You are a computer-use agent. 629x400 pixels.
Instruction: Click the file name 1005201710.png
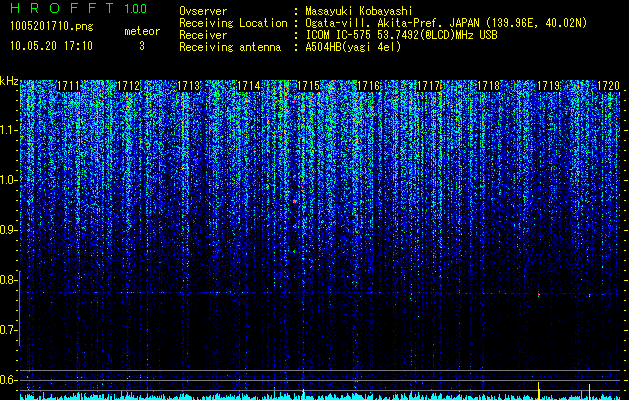(51, 27)
